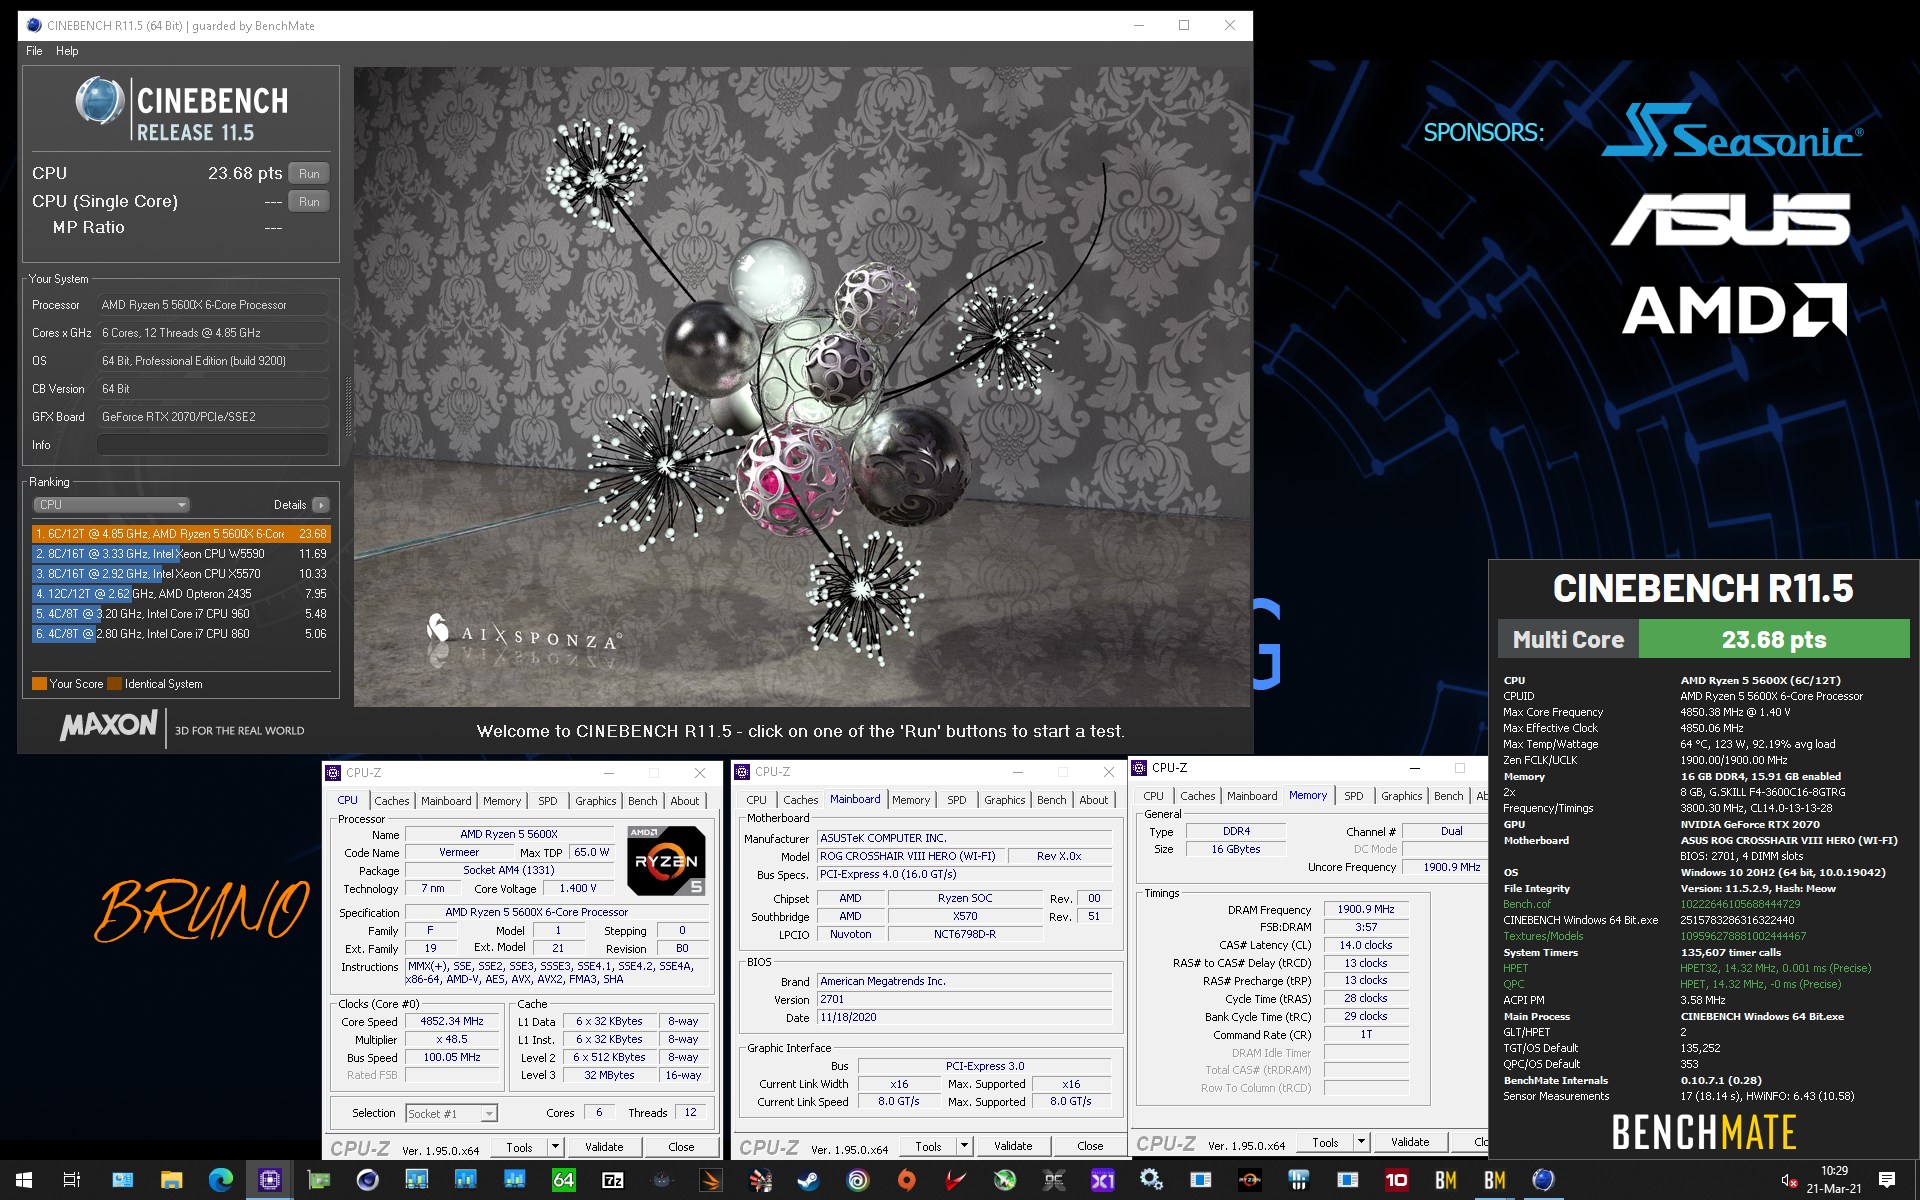Open the Ryzen Master taskbar icon

[x=1249, y=1180]
